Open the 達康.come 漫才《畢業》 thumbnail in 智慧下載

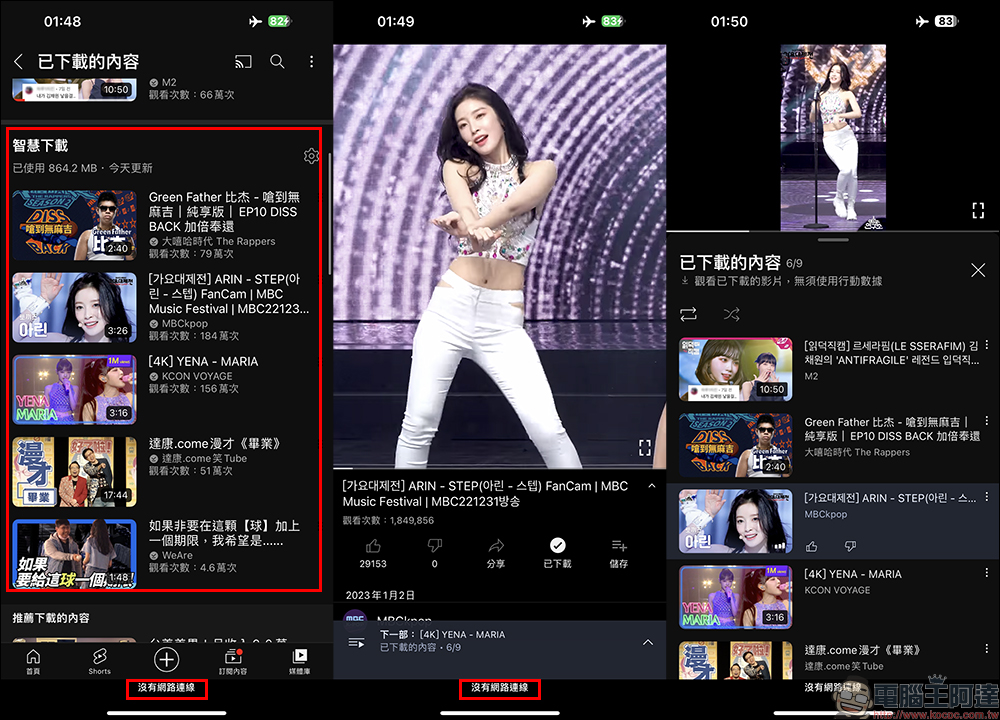75,472
